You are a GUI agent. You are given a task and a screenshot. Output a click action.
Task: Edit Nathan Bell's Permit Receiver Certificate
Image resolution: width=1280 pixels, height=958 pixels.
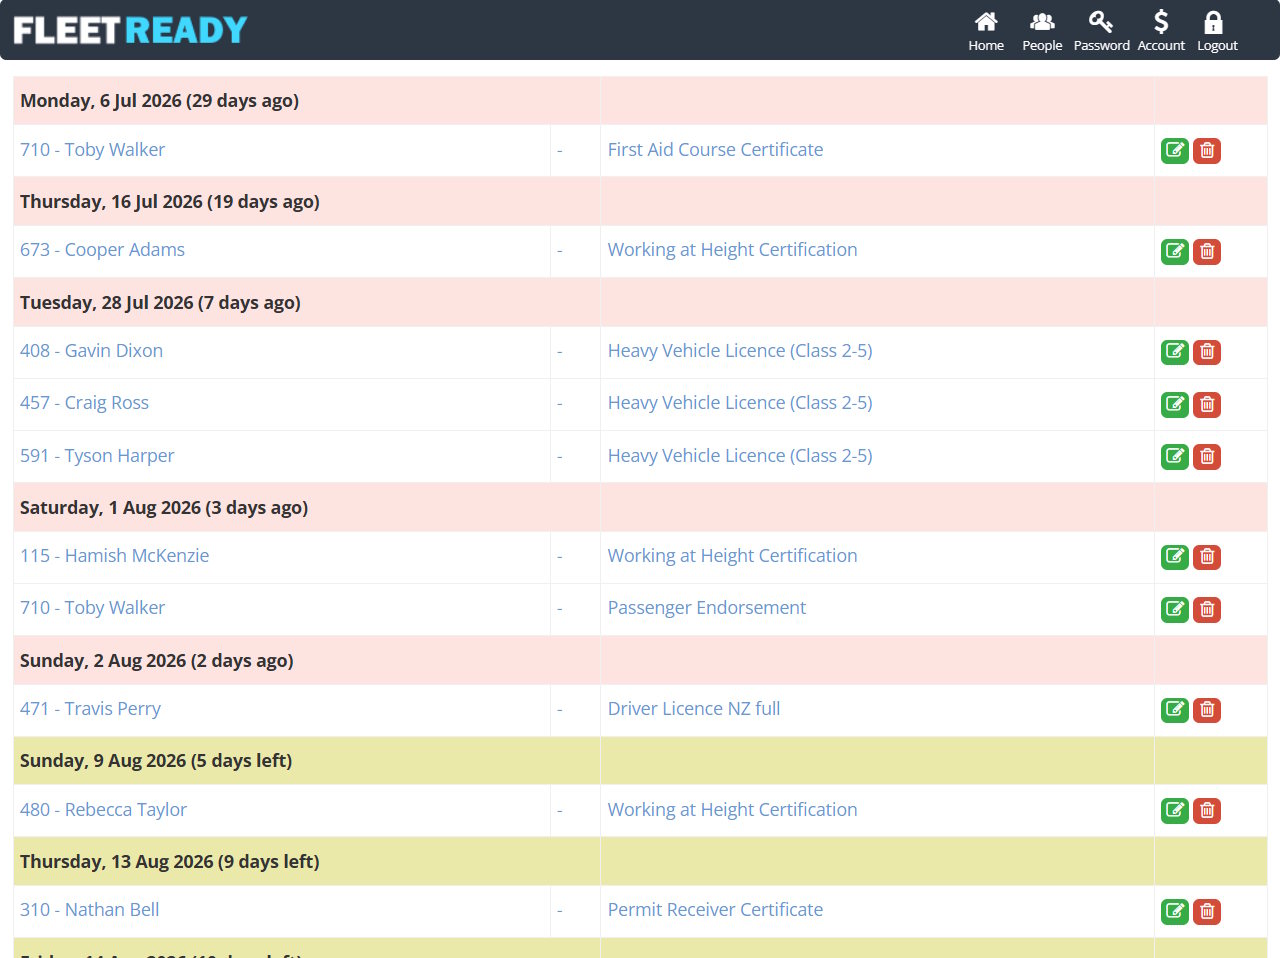coord(1175,911)
